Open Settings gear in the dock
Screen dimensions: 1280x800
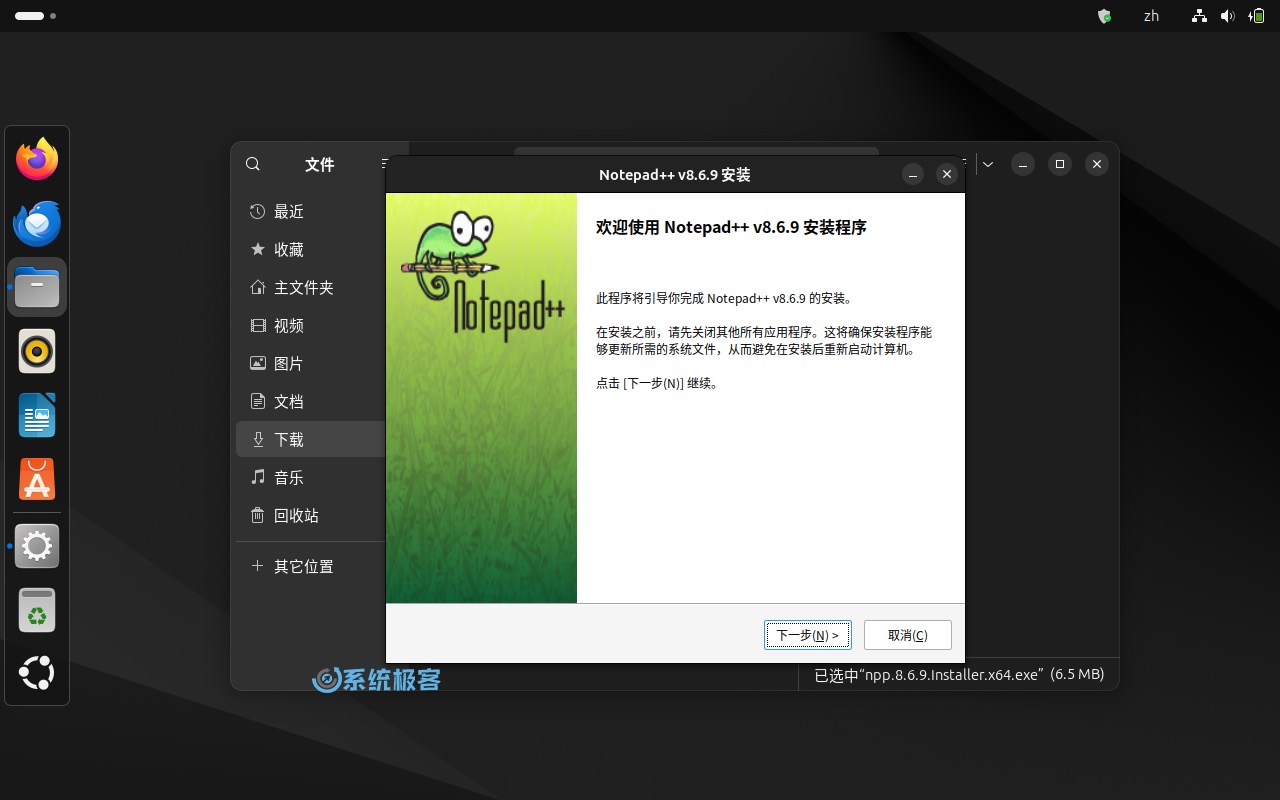pyautogui.click(x=37, y=546)
